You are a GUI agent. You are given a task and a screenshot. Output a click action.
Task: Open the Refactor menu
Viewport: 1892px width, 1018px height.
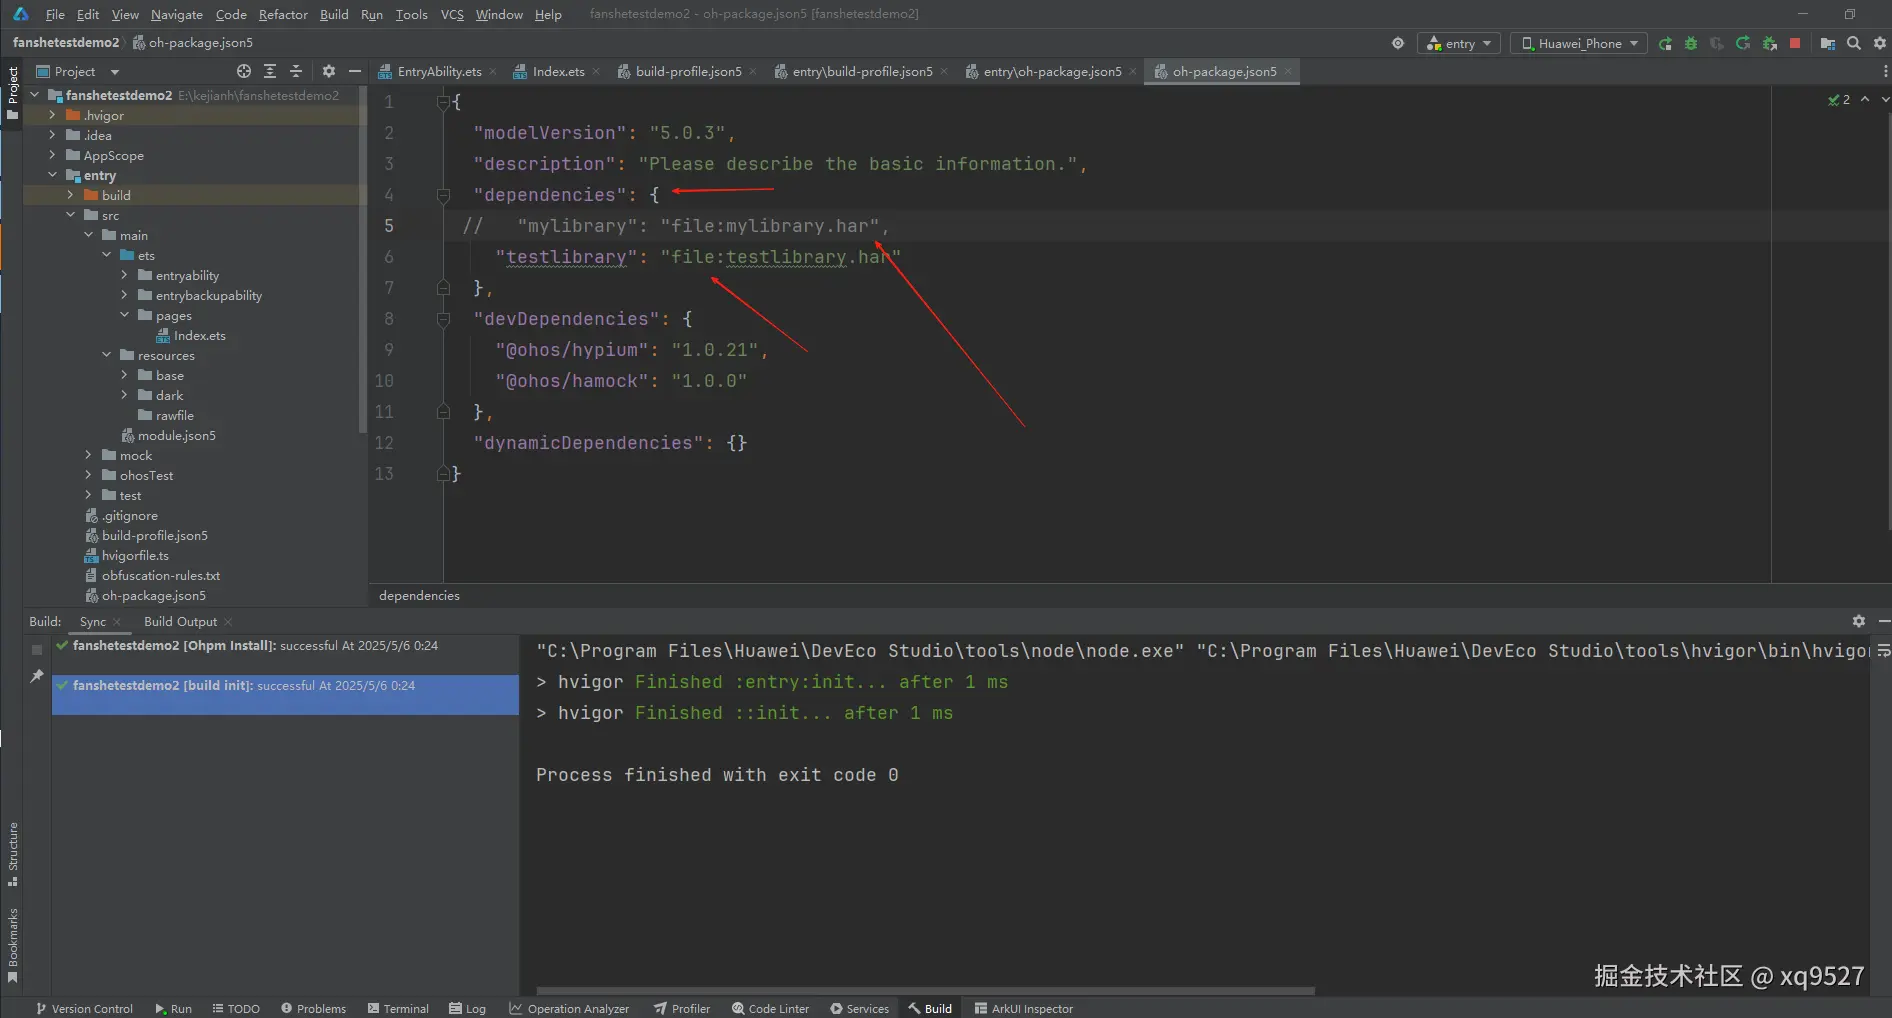(x=283, y=15)
